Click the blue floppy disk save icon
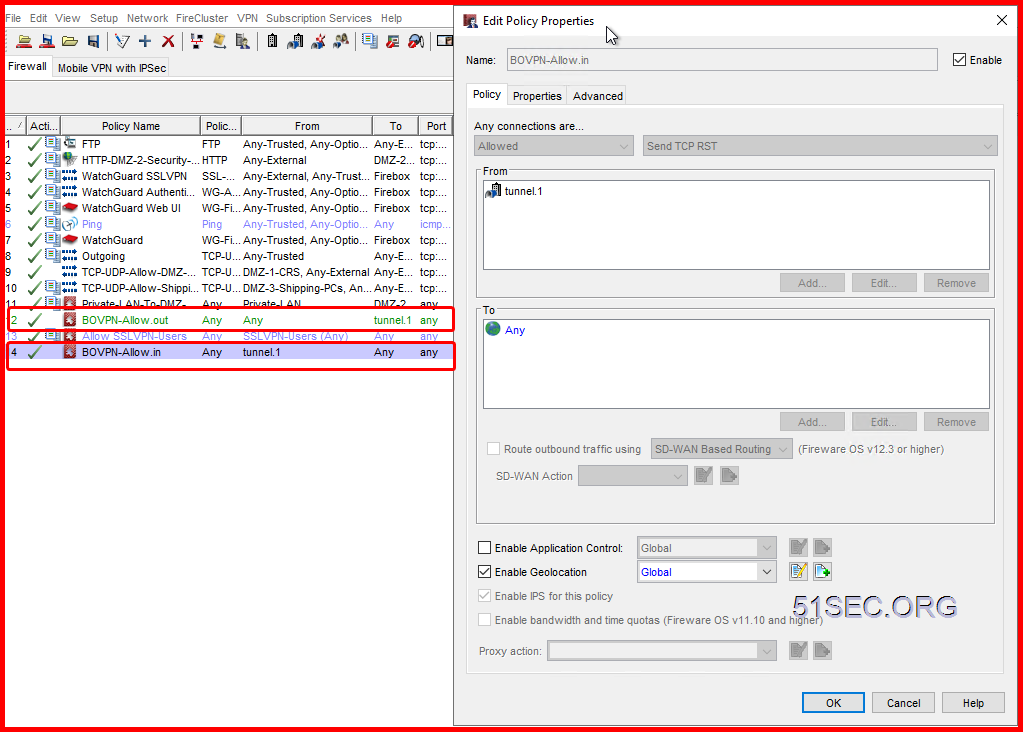Viewport: 1023px width, 732px height. 93,41
